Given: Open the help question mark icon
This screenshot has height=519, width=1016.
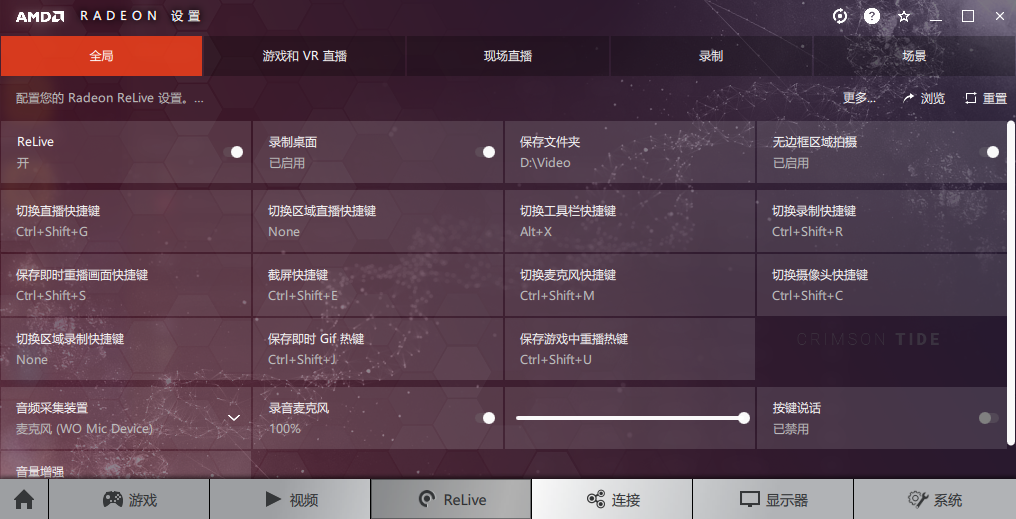Looking at the screenshot, I should (x=872, y=16).
